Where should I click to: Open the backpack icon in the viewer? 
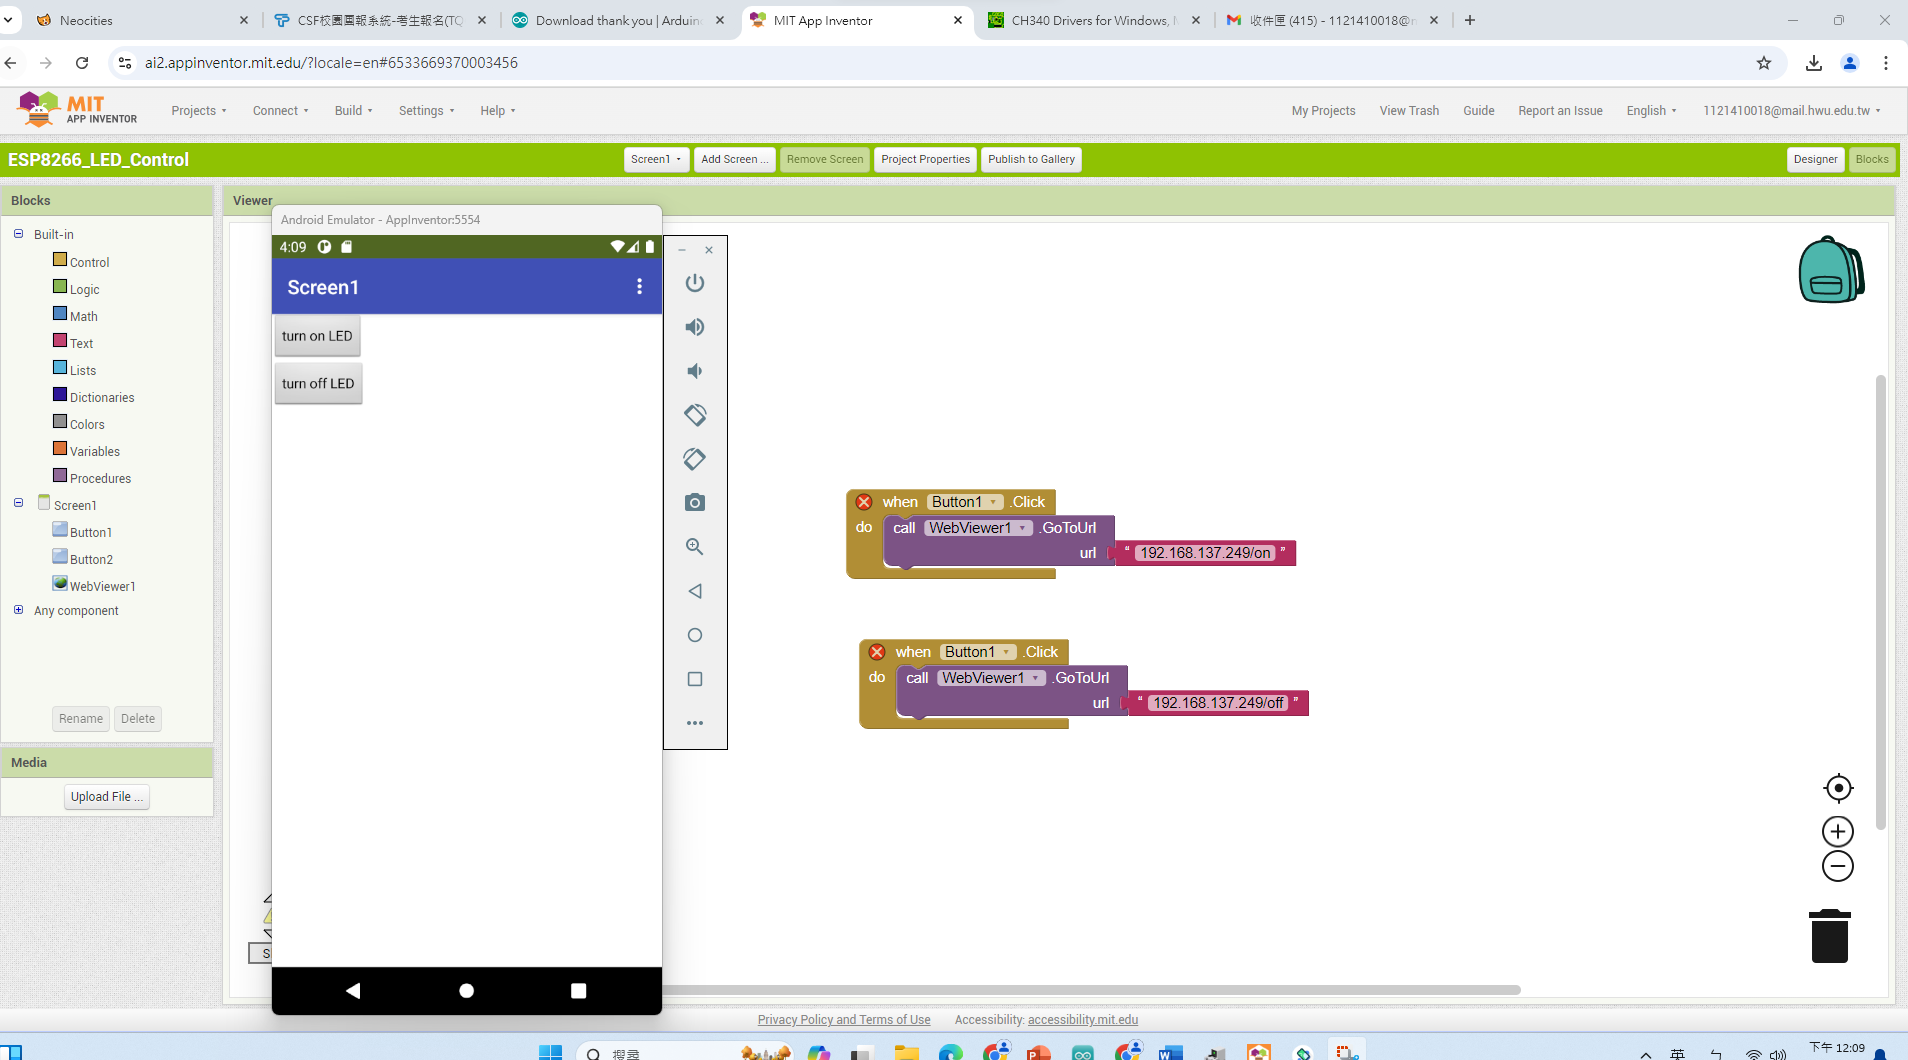1830,270
